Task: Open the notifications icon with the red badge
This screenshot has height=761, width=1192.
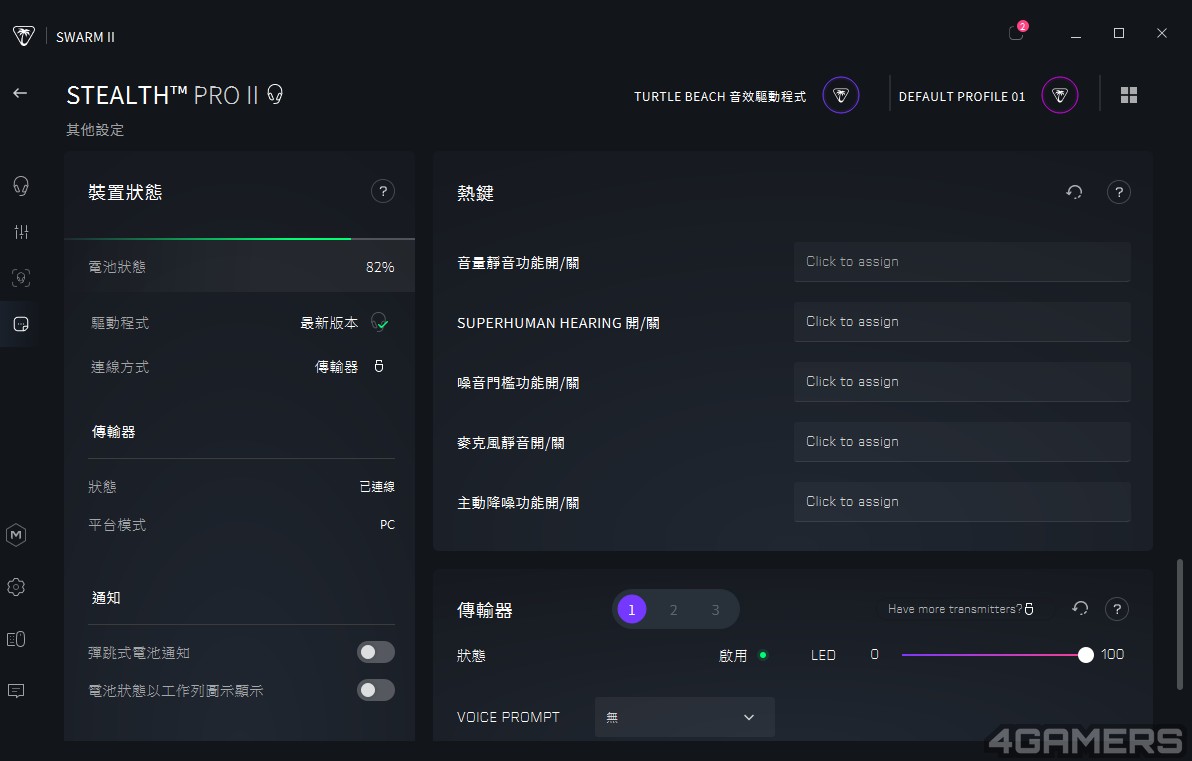Action: point(1016,32)
